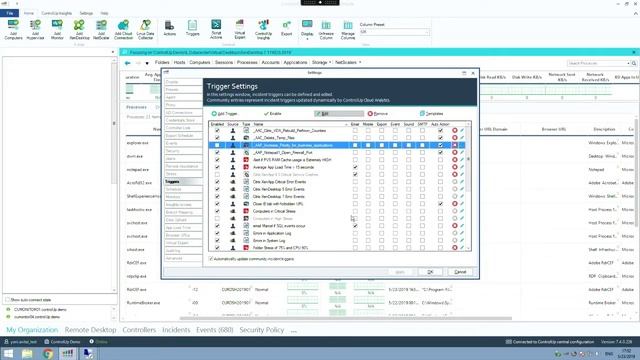Click Add Cloud Connection icon
Screen dimensions: 640x360
123,25
